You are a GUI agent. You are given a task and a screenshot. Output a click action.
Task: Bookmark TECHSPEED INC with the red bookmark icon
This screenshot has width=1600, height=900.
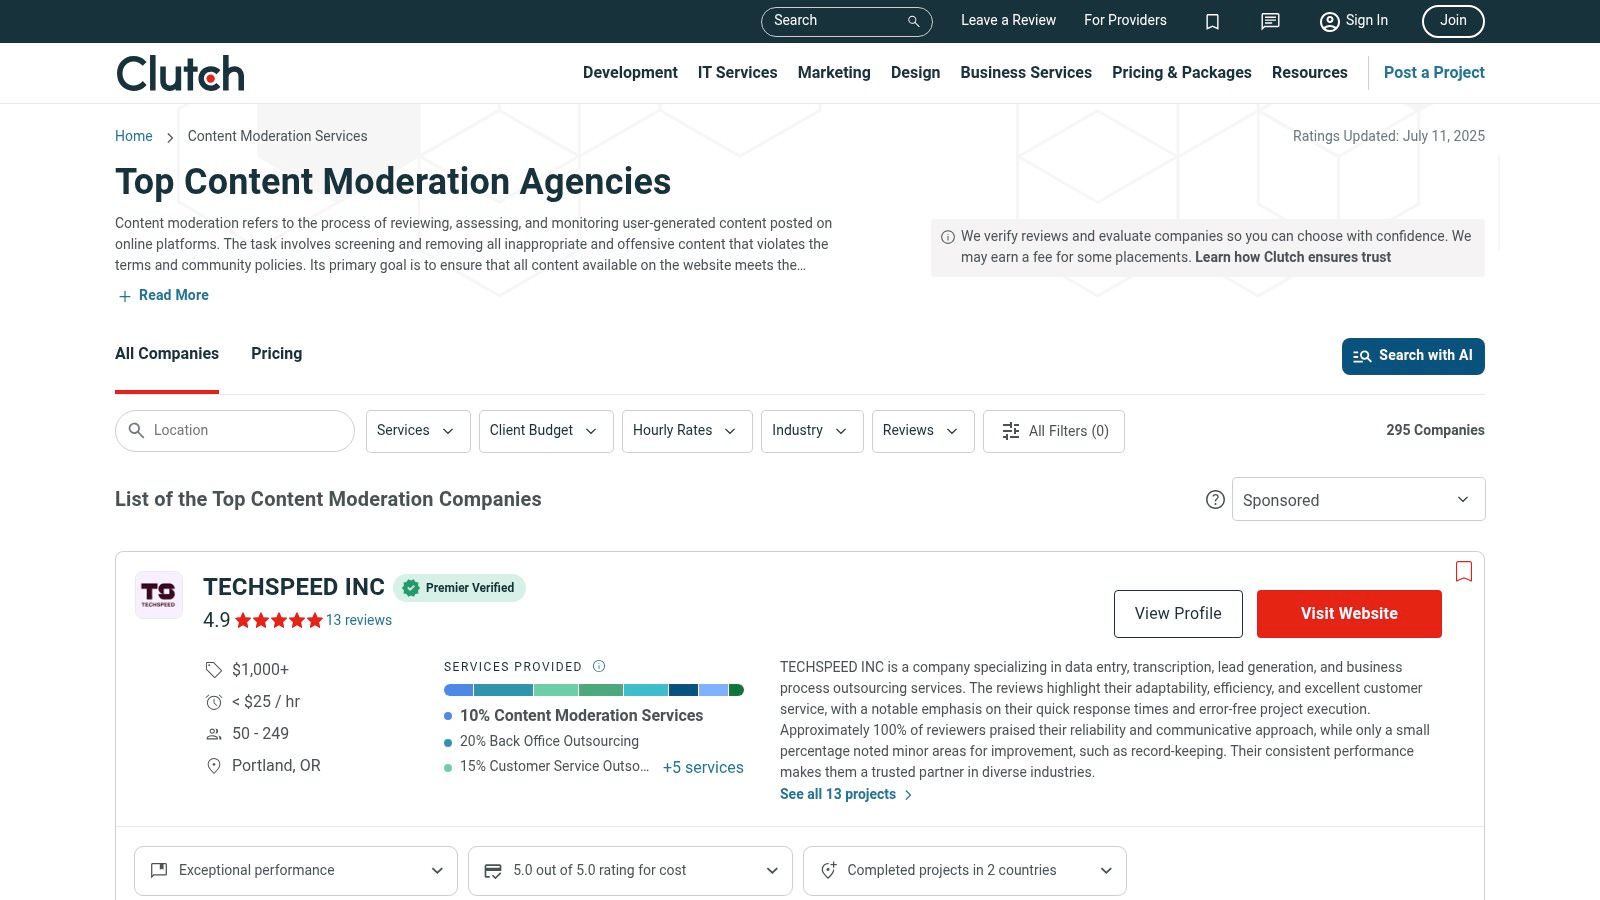click(x=1464, y=571)
